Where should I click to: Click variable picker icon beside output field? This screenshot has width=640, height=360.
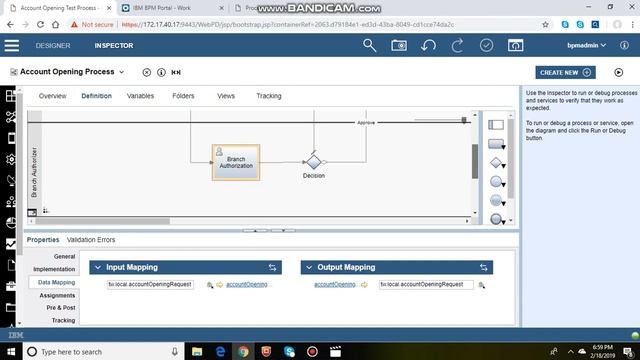(482, 285)
